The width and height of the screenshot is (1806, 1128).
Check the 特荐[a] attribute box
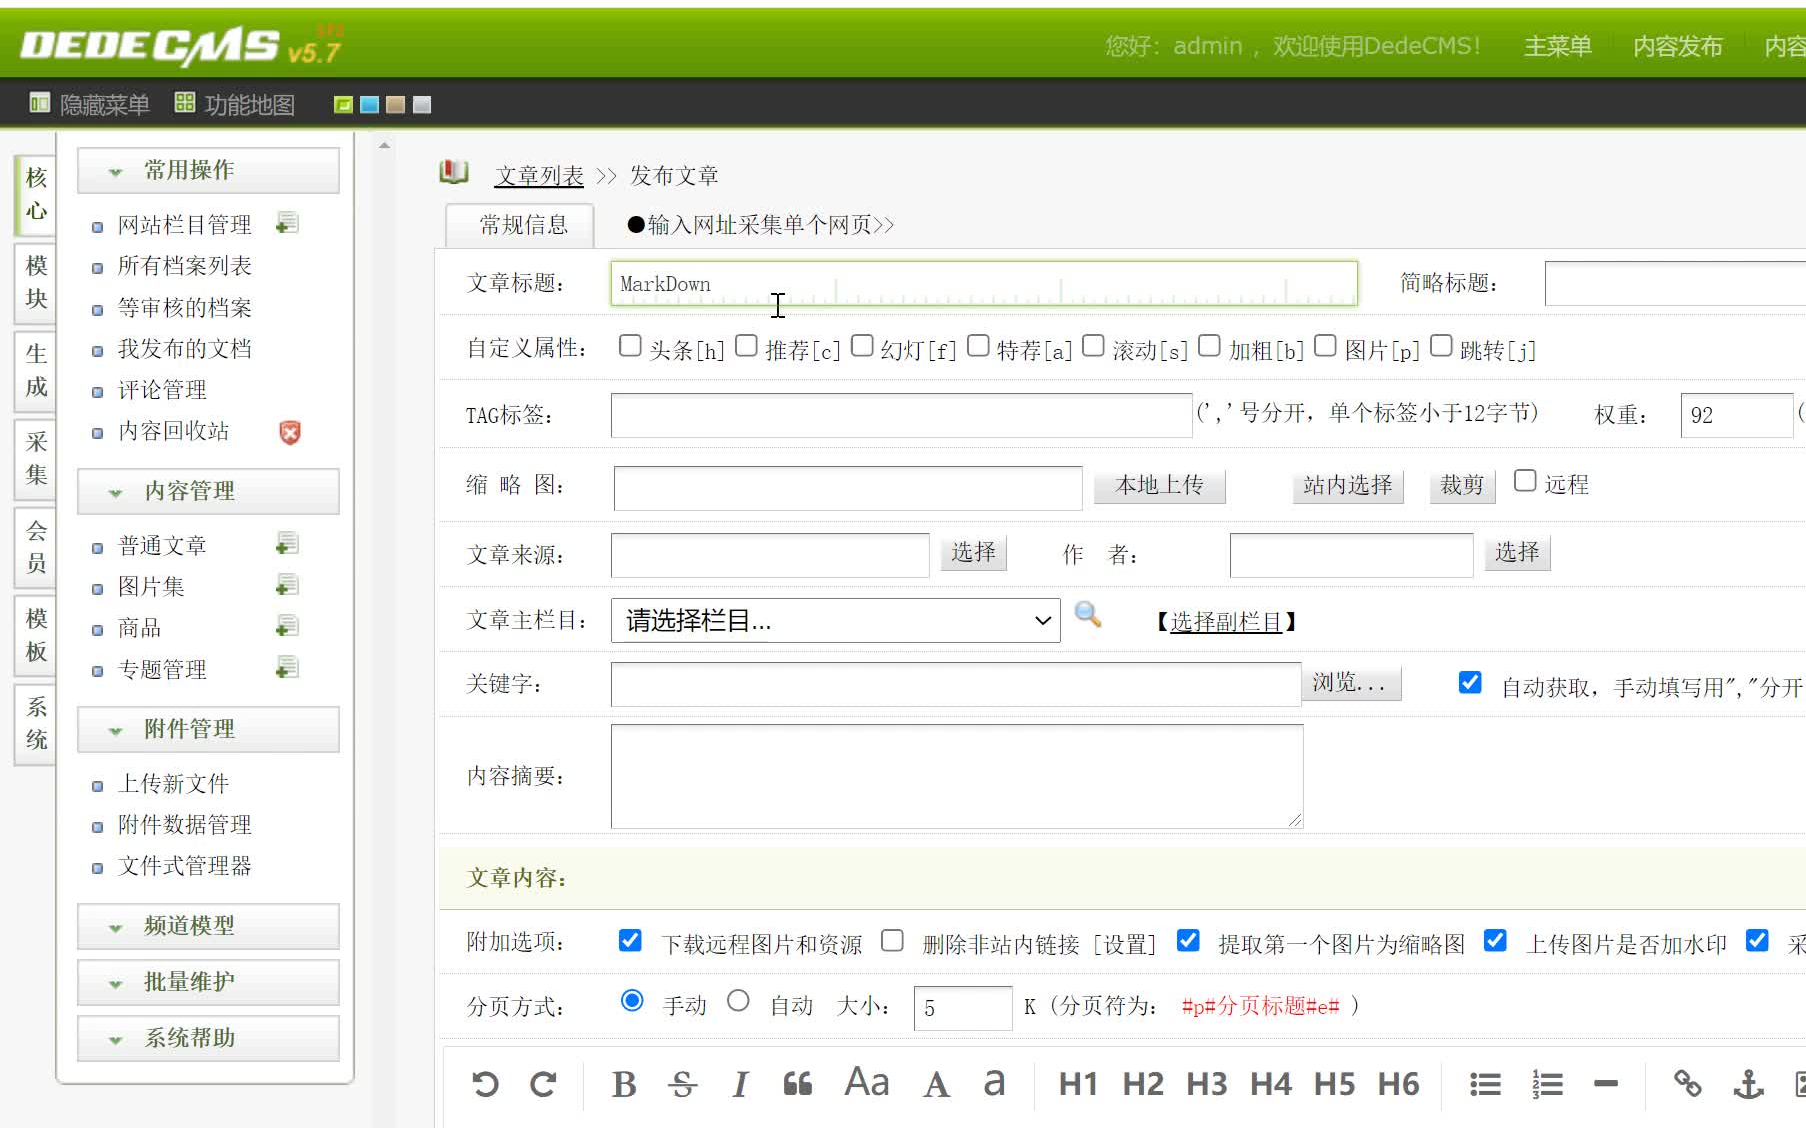tap(978, 346)
